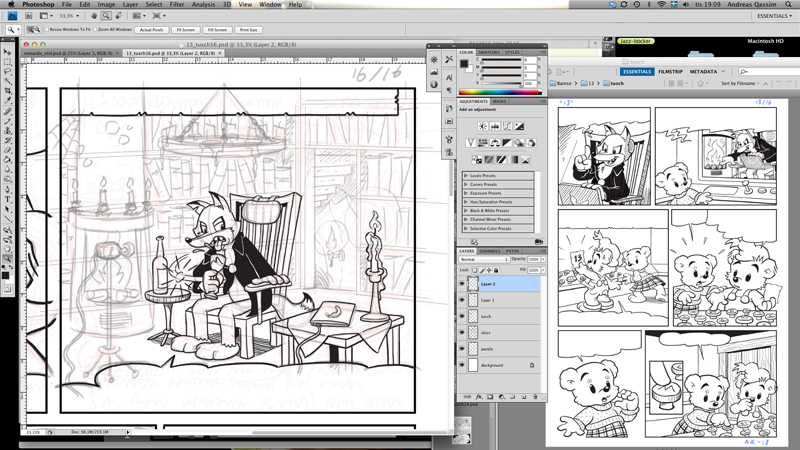The height and width of the screenshot is (450, 800).
Task: Toggle lock all in Layers panel
Action: (x=496, y=270)
